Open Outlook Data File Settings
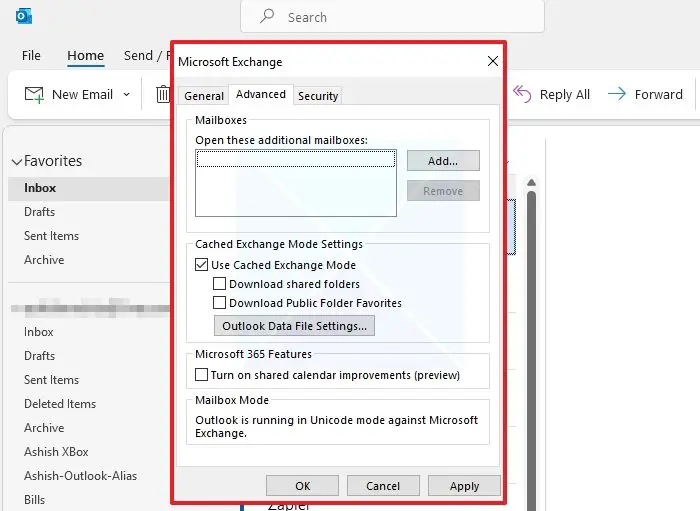 294,326
